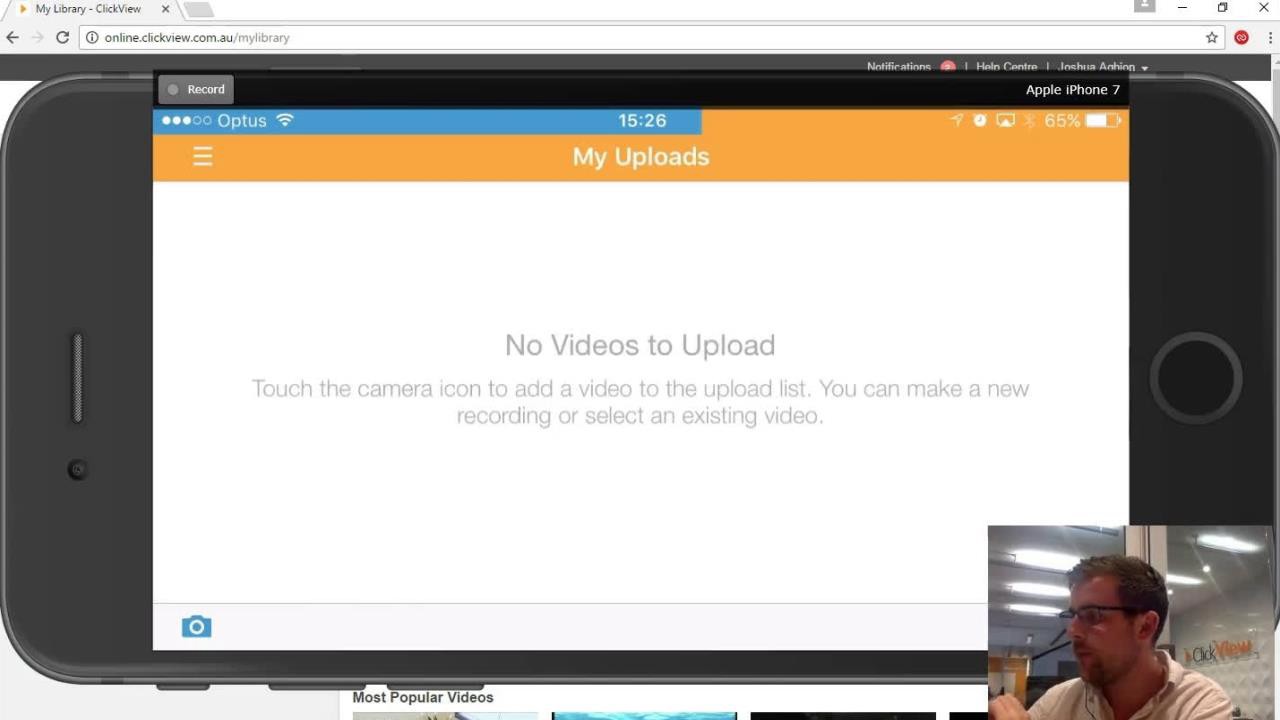This screenshot has width=1280, height=720.
Task: Select the My Library - ClickView tab
Action: coord(88,9)
